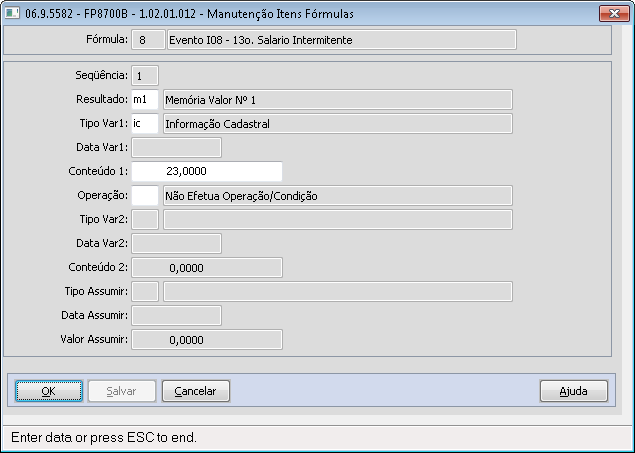Close the Manutenção Itens Fórmulas window
The width and height of the screenshot is (635, 453).
(614, 13)
